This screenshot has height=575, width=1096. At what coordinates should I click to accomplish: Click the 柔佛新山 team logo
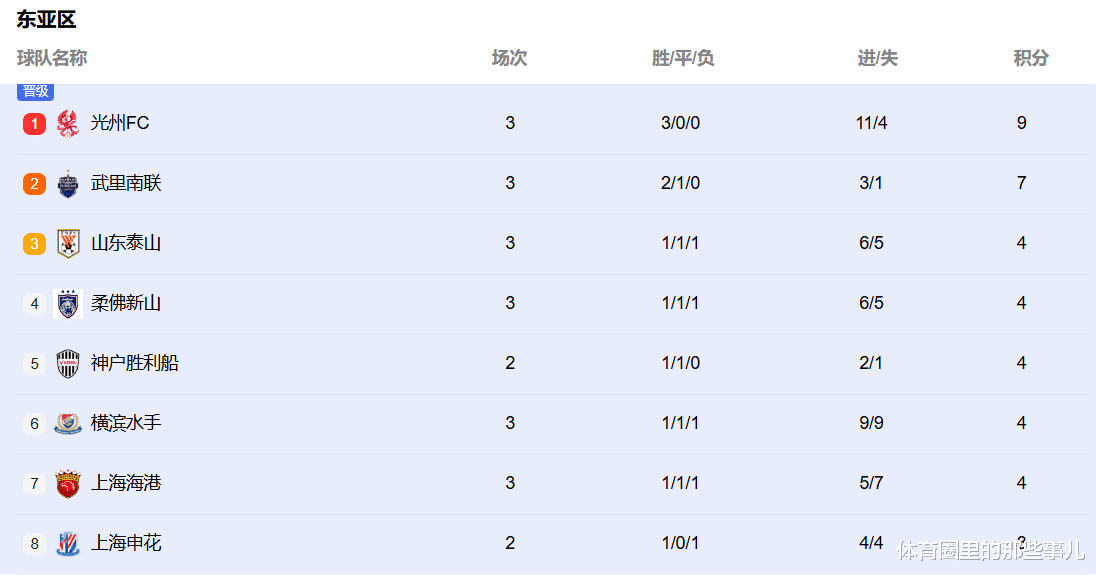coord(68,304)
